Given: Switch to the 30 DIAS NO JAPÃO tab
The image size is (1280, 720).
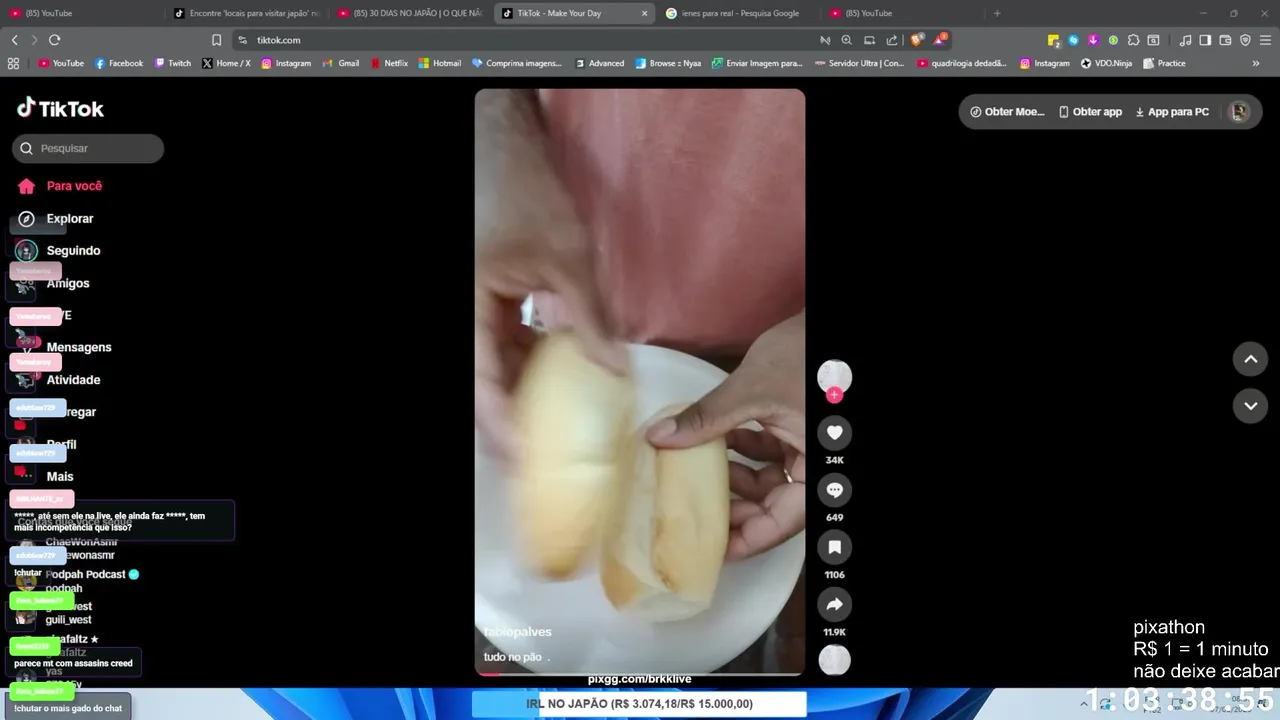Looking at the screenshot, I should tap(410, 13).
